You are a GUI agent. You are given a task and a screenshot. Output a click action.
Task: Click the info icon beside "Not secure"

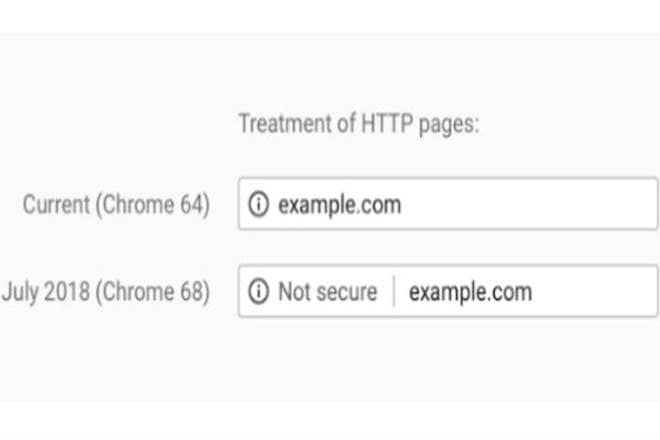[259, 292]
